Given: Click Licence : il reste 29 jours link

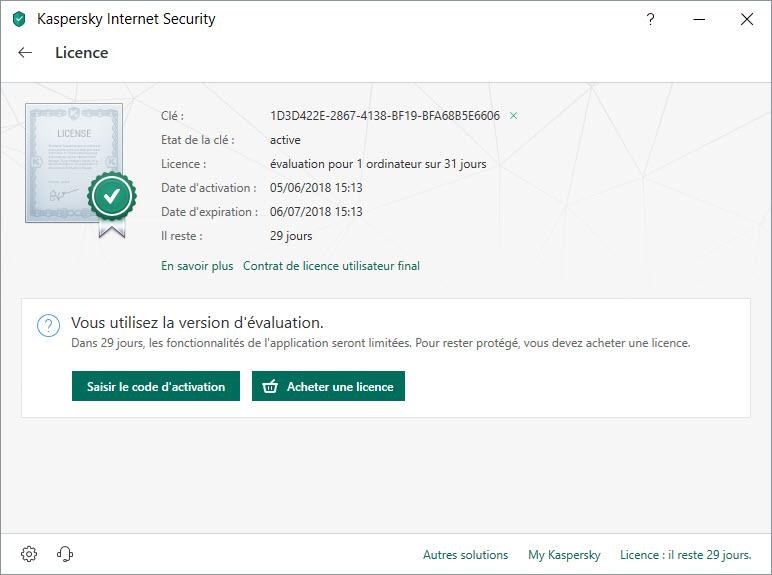Looking at the screenshot, I should click(686, 555).
